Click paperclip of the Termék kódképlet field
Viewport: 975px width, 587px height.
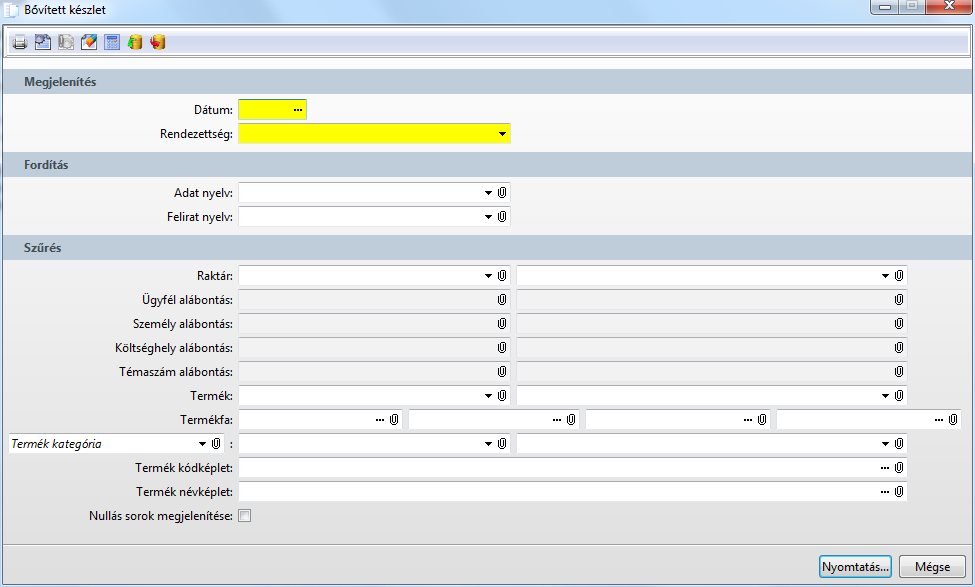pyautogui.click(x=899, y=468)
